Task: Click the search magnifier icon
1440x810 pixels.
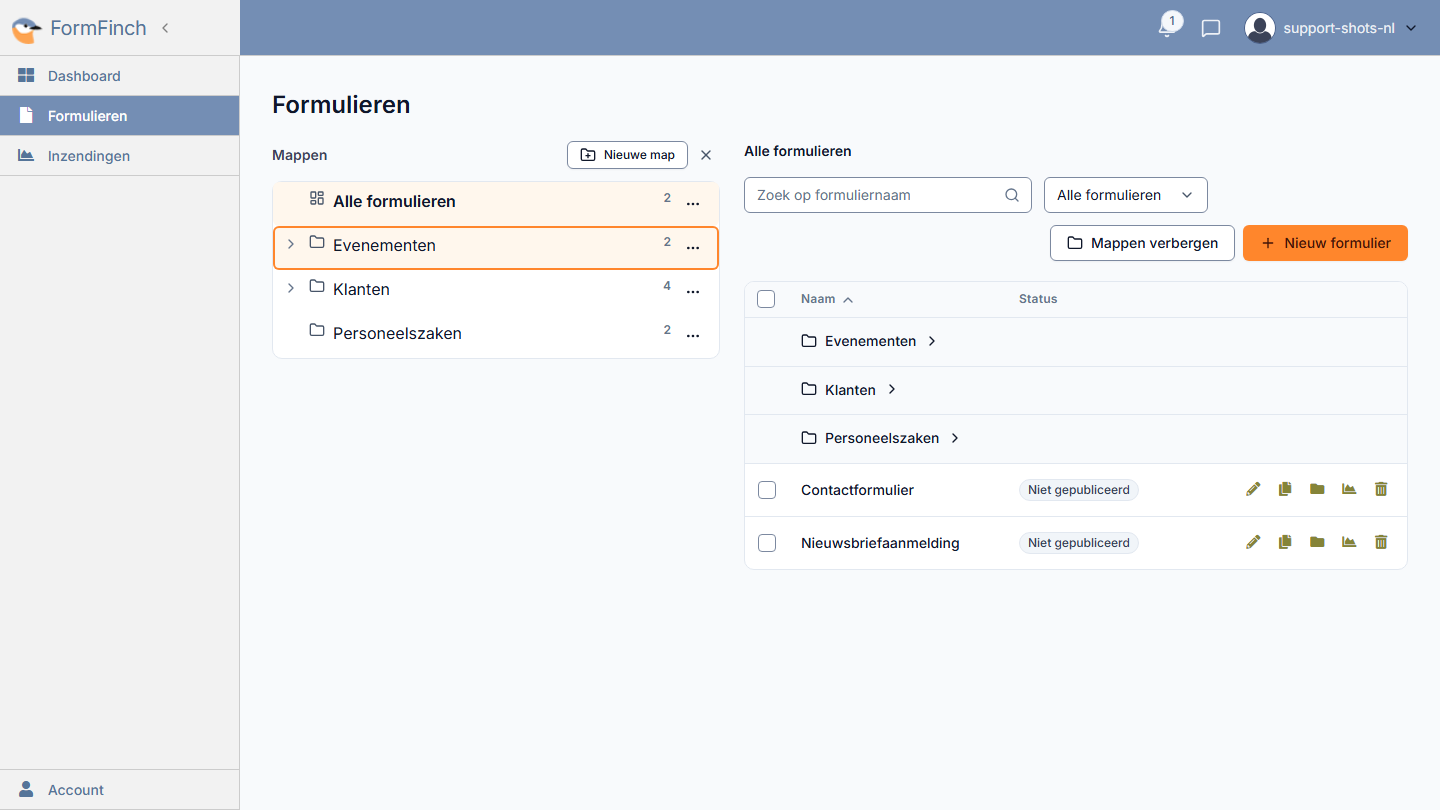Action: [1012, 195]
